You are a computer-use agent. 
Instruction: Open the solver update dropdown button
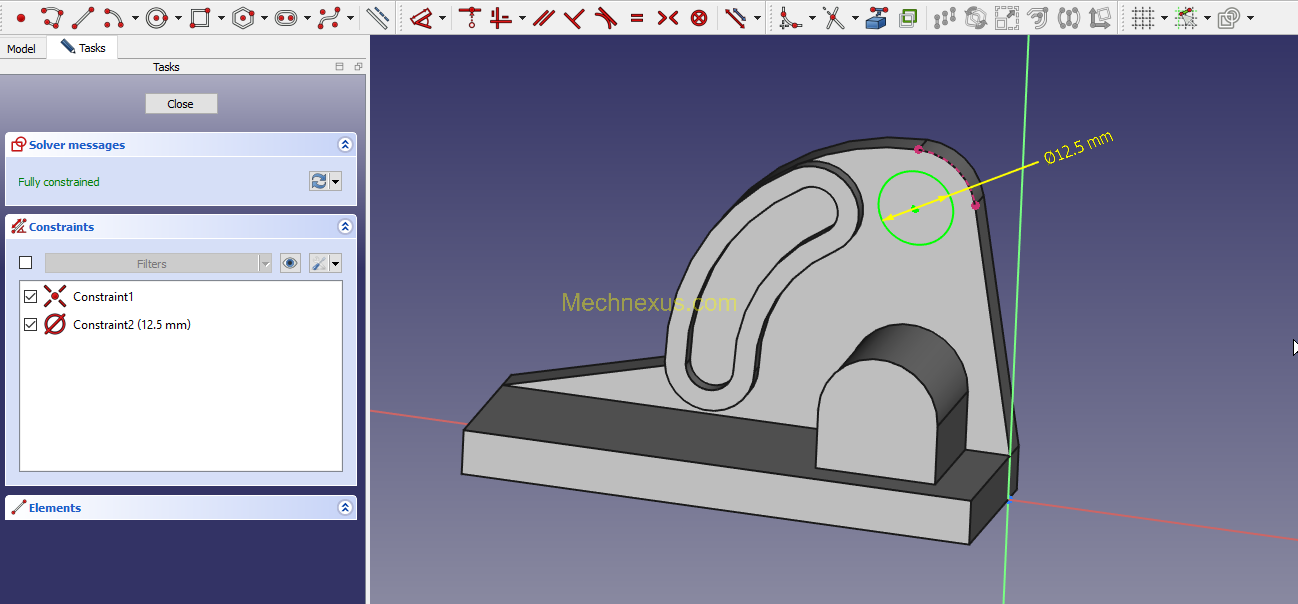(x=336, y=182)
